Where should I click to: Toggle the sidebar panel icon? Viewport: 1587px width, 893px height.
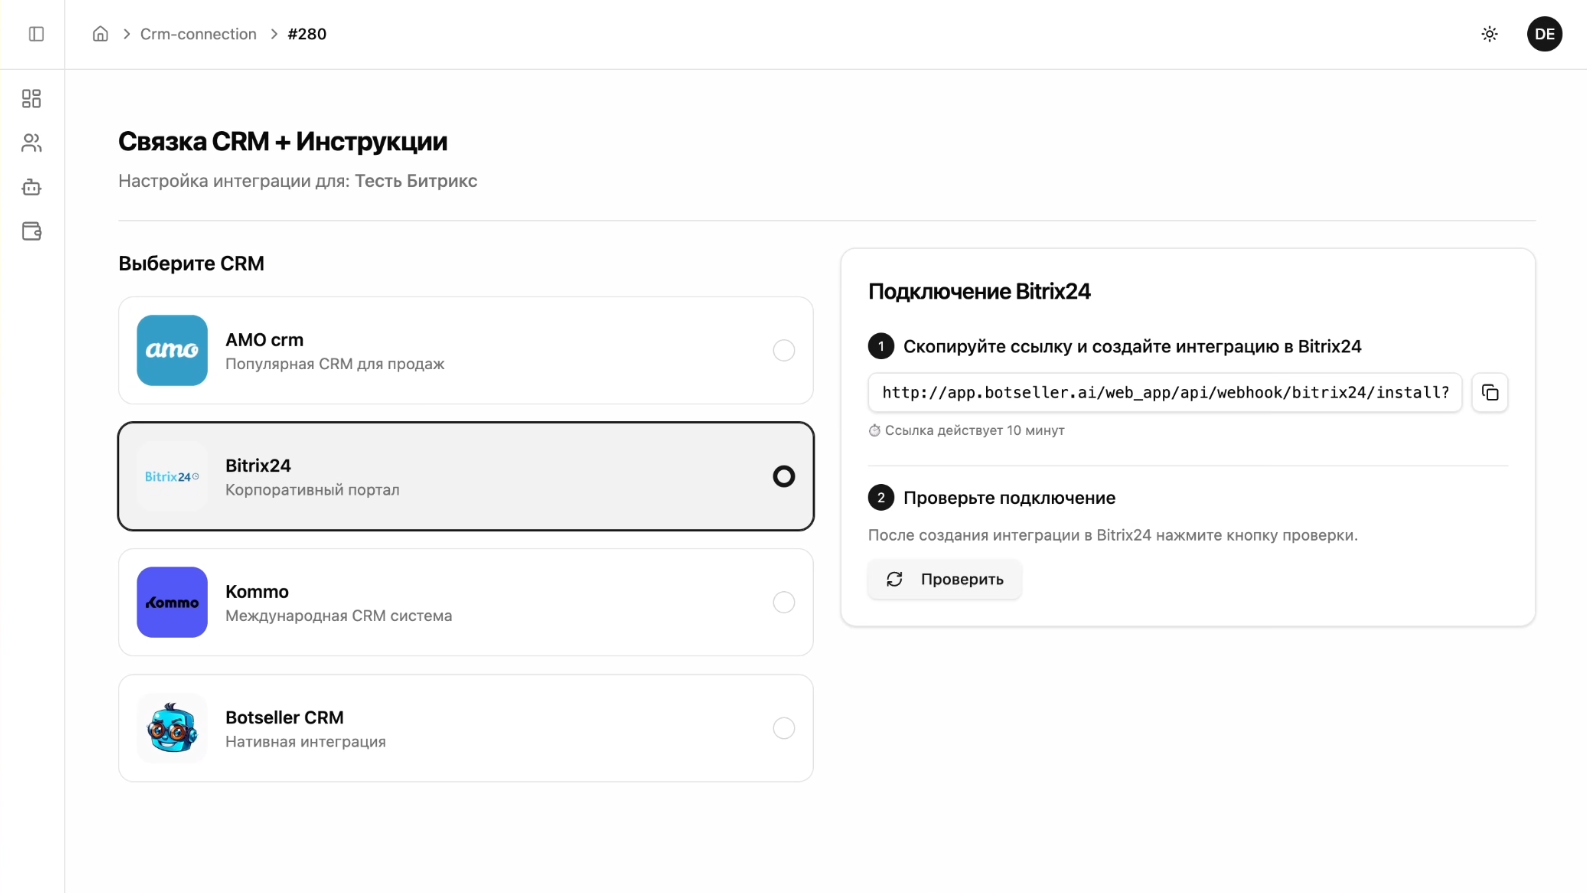click(36, 34)
